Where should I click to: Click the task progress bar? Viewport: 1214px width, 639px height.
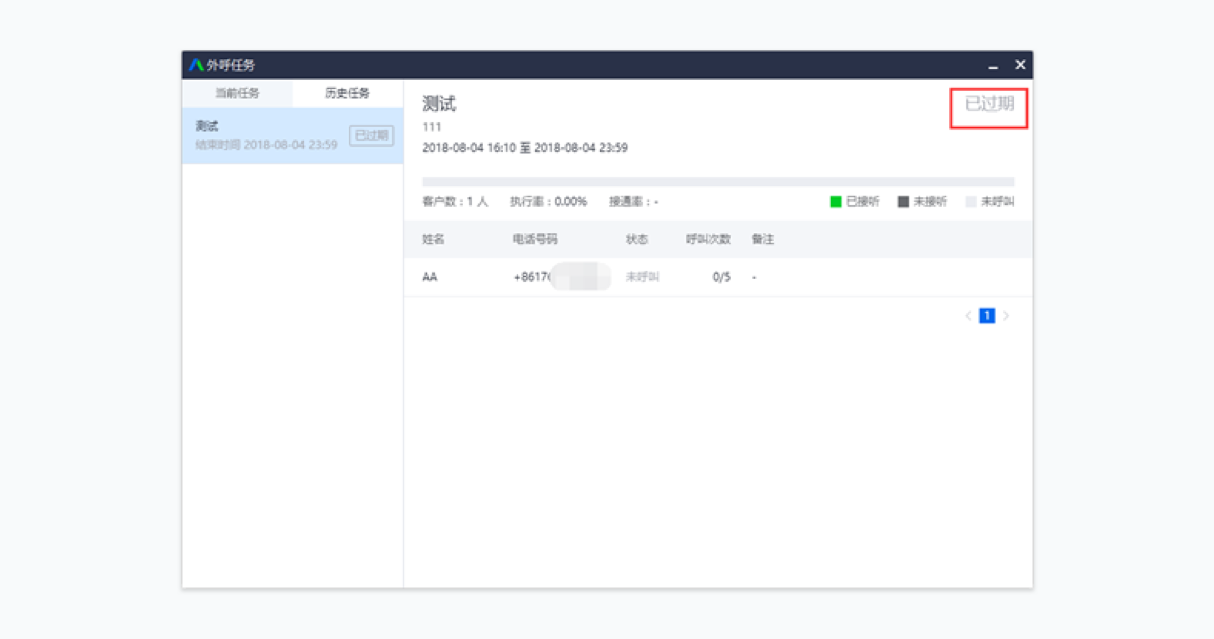click(x=718, y=182)
